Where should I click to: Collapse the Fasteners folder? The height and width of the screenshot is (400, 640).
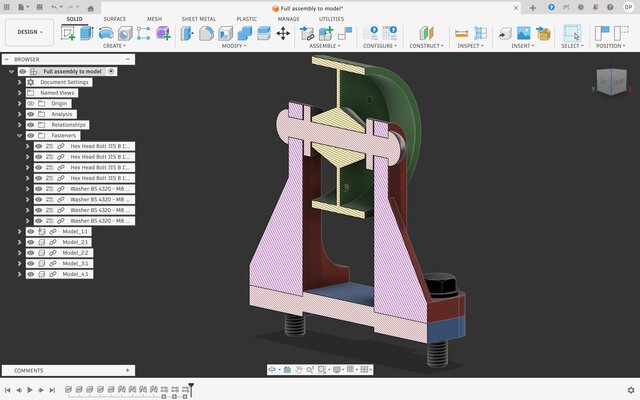(x=19, y=135)
